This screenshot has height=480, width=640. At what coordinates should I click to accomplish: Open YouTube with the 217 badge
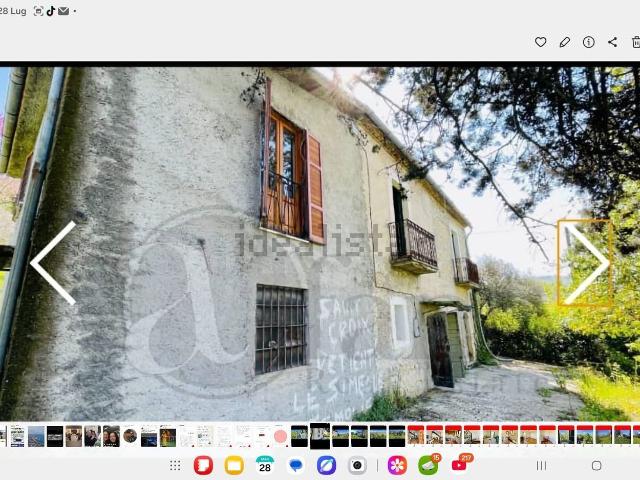coord(460,465)
